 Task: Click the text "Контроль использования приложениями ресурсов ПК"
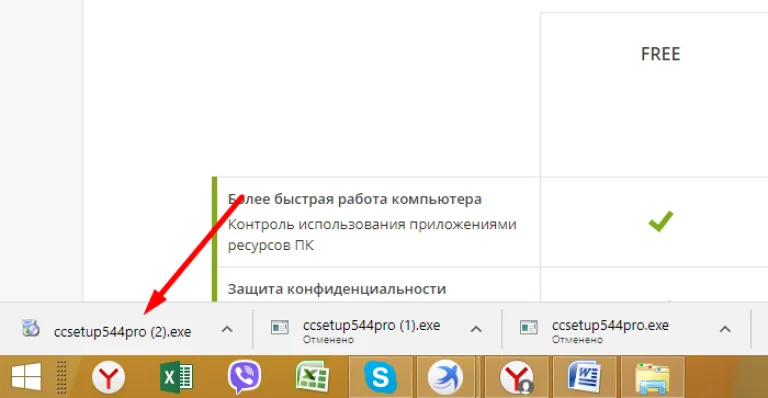click(372, 234)
